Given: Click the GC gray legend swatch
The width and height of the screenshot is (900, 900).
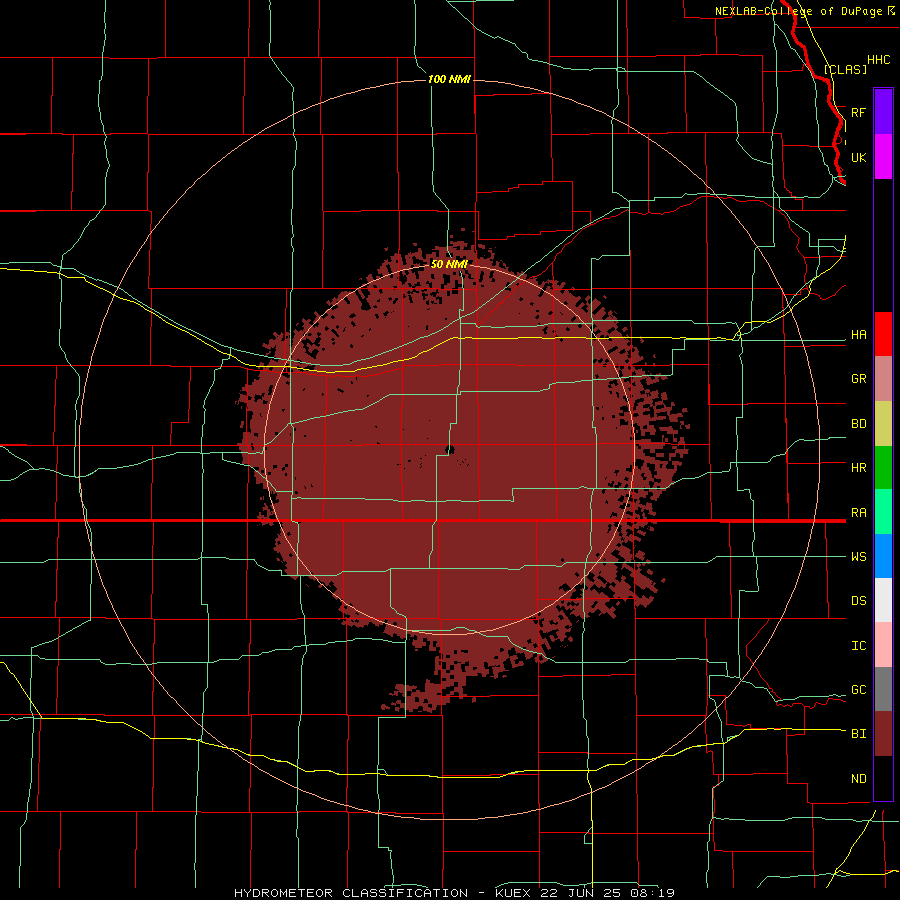Looking at the screenshot, I should click(883, 689).
